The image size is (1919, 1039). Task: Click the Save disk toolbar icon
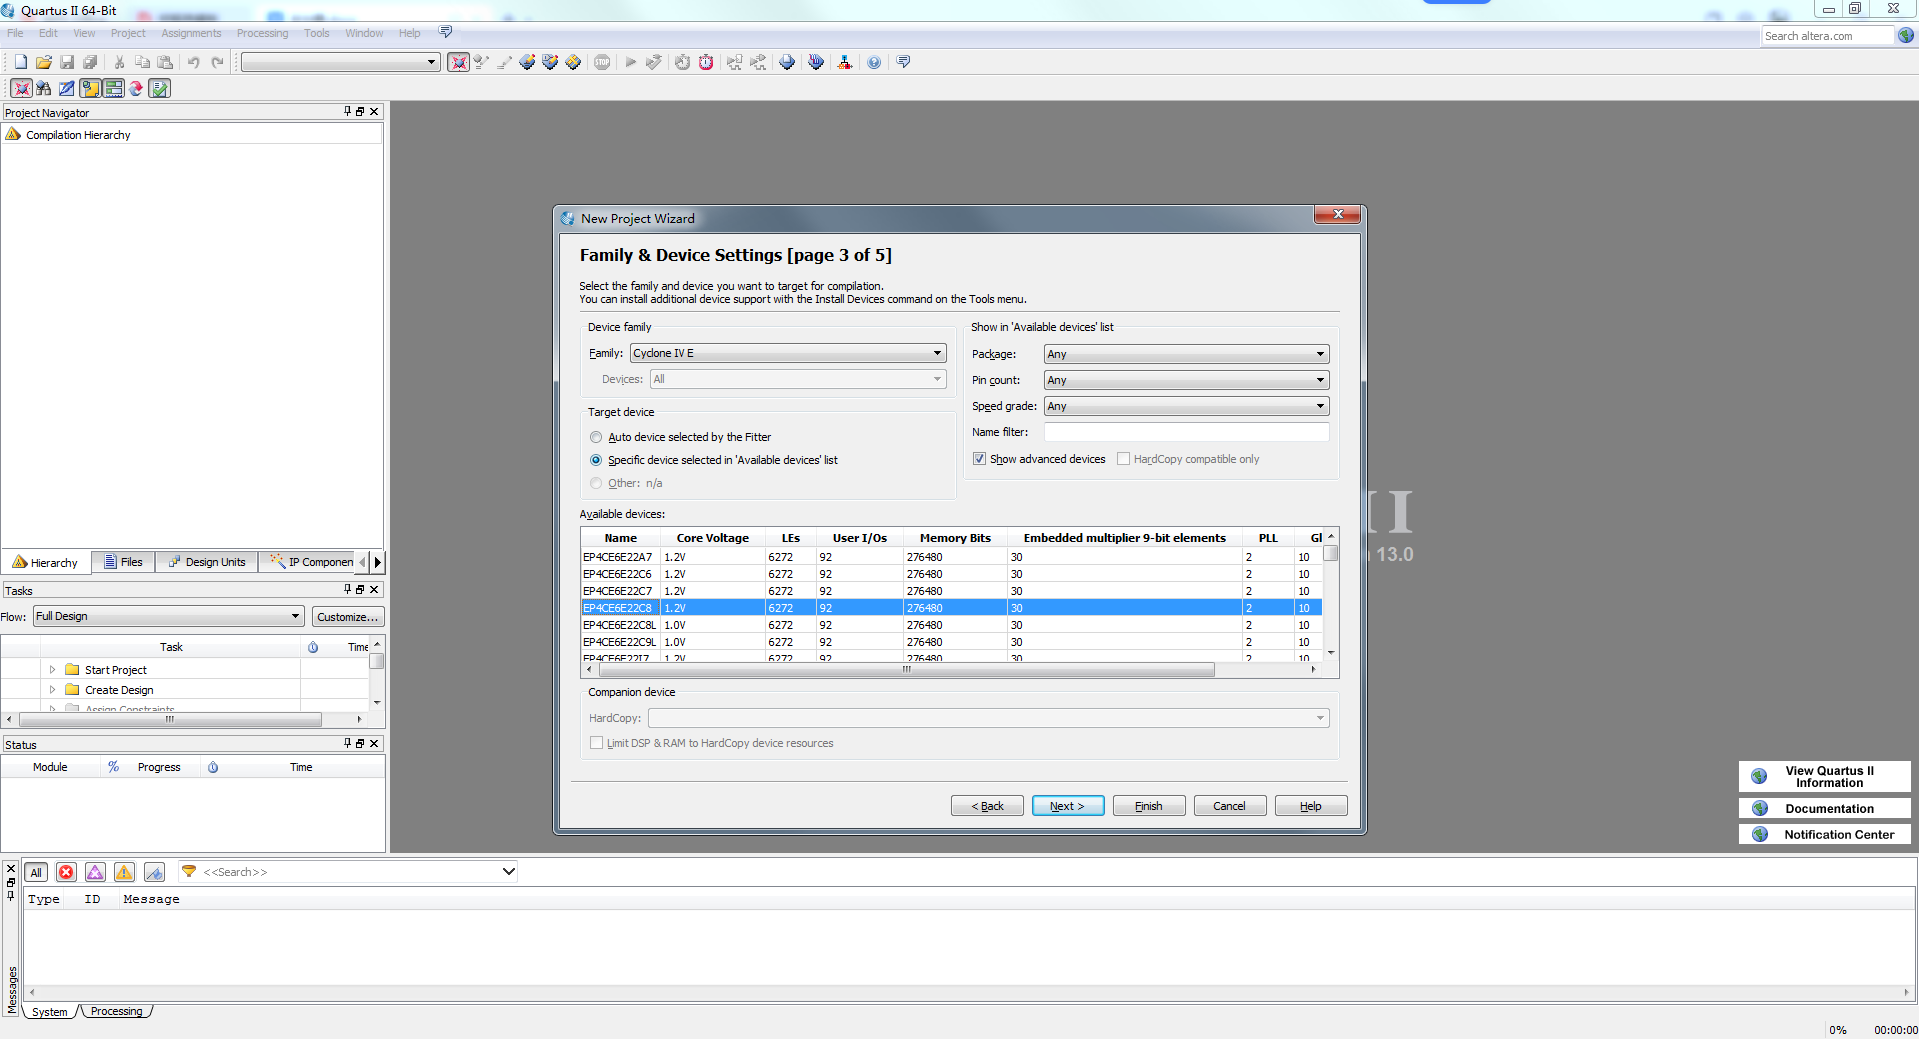tap(67, 62)
